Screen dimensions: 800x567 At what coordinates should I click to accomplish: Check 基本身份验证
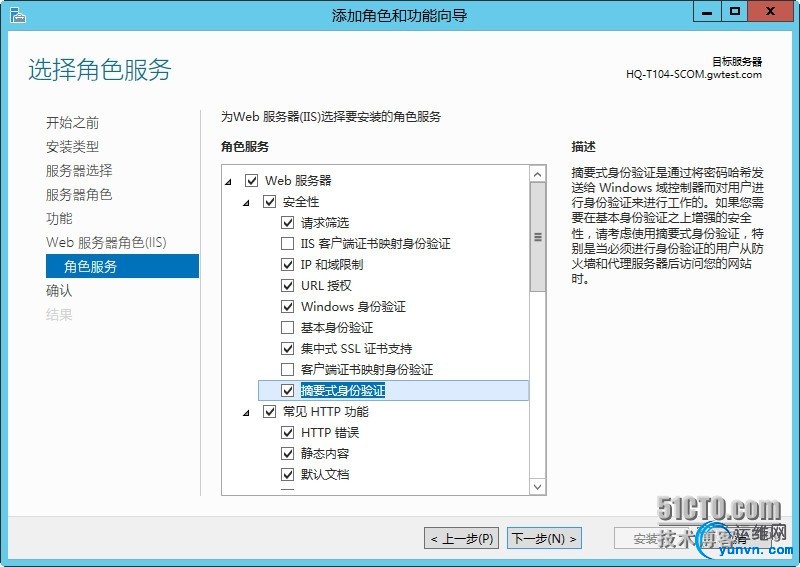pyautogui.click(x=288, y=327)
